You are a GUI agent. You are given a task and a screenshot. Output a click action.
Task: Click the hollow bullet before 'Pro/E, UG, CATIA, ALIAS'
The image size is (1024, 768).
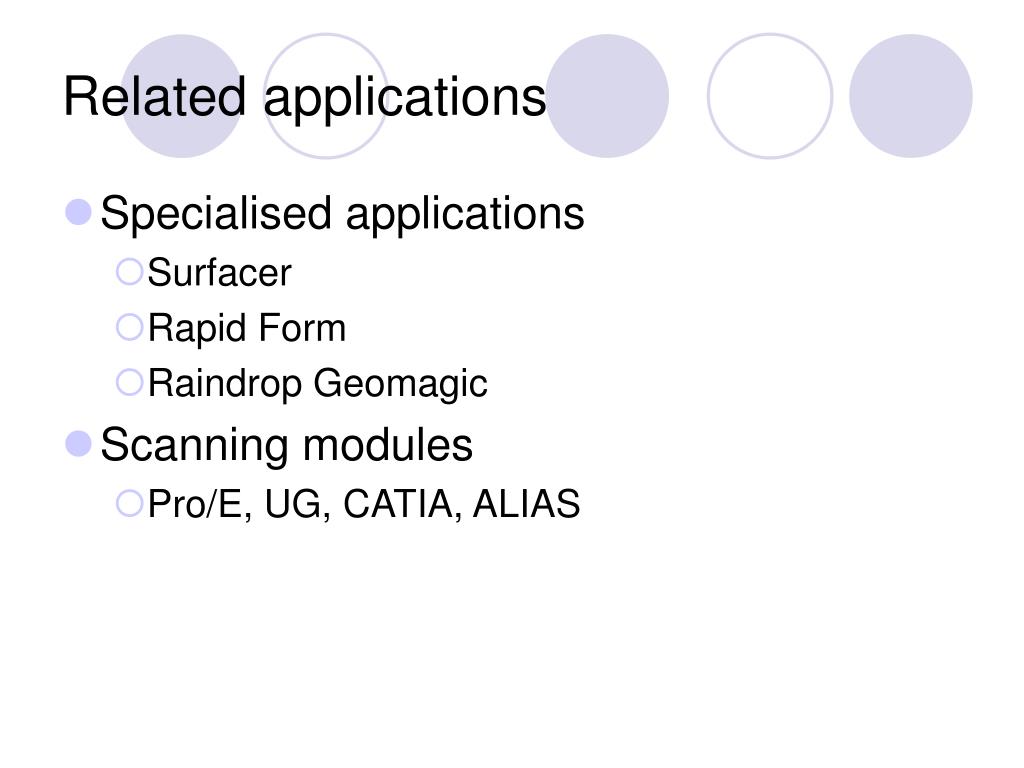coord(129,504)
